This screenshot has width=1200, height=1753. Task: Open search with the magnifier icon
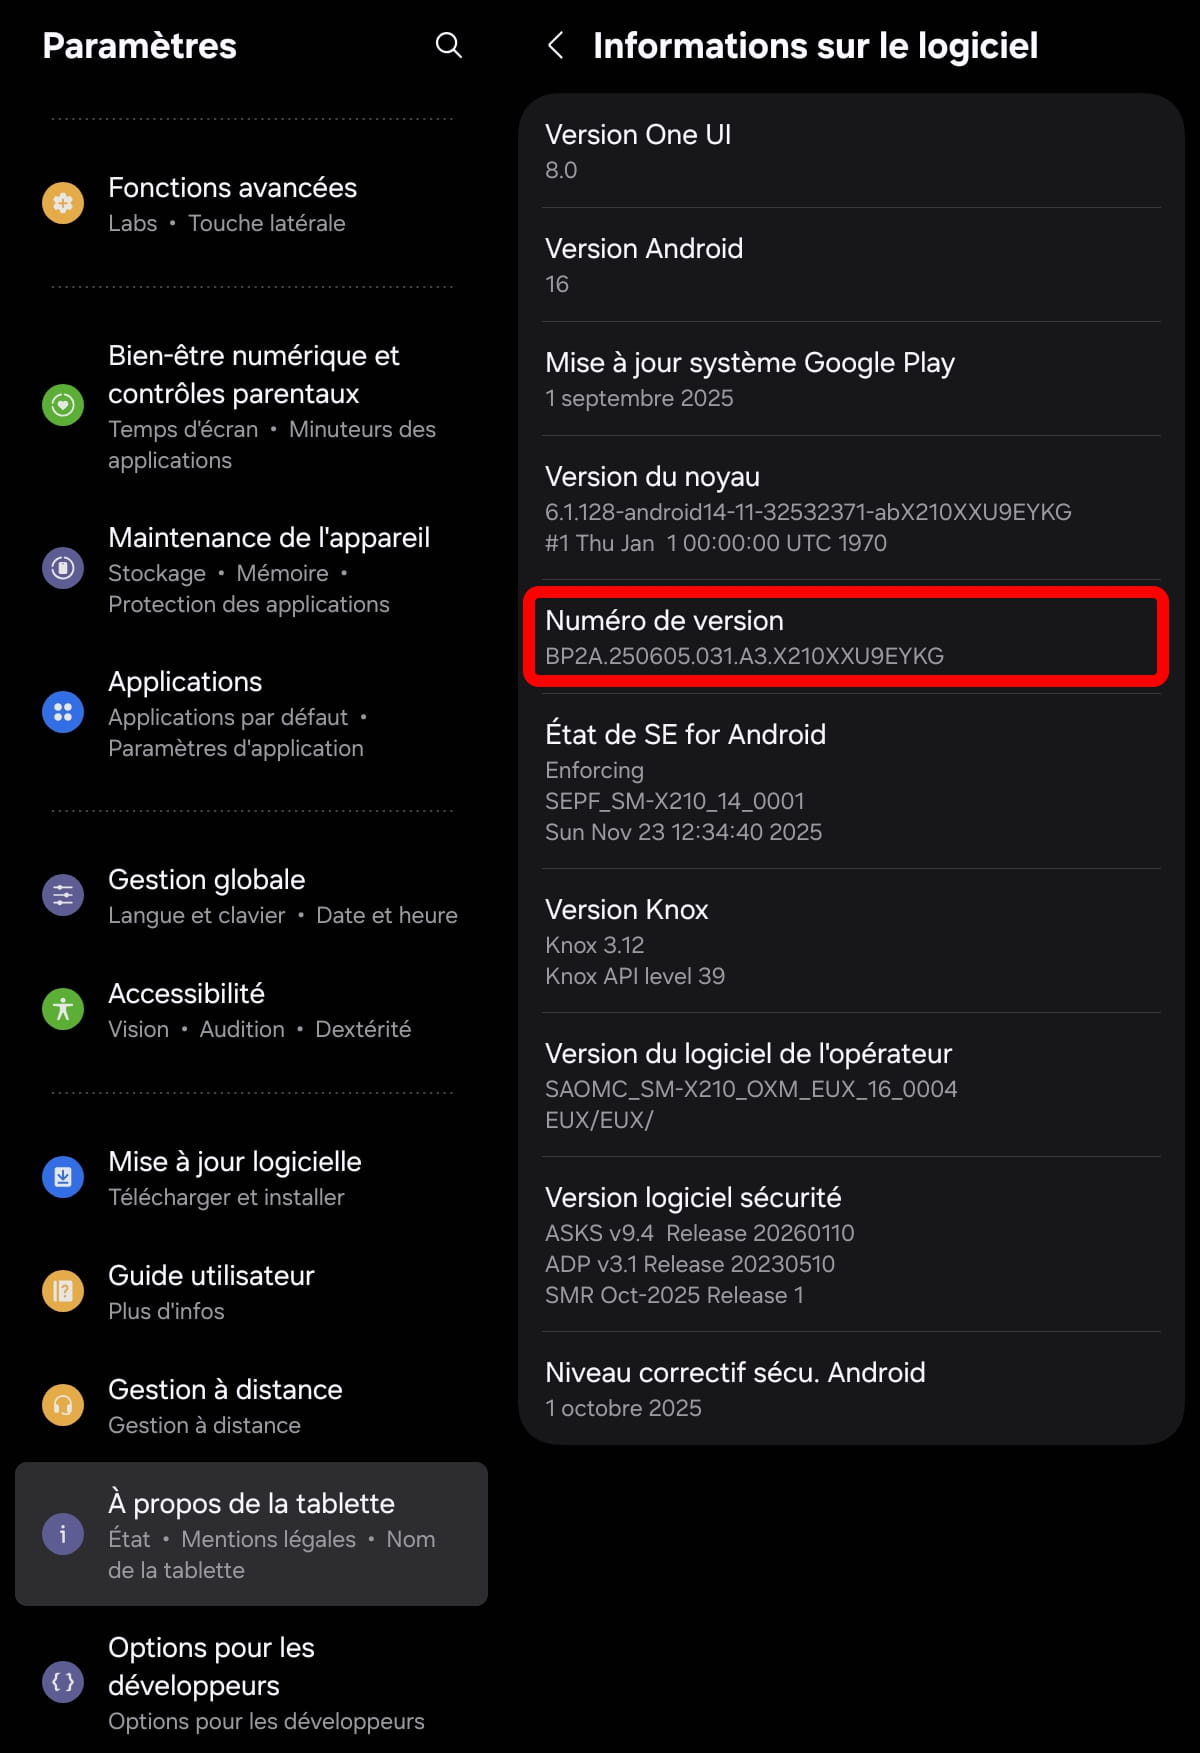449,45
